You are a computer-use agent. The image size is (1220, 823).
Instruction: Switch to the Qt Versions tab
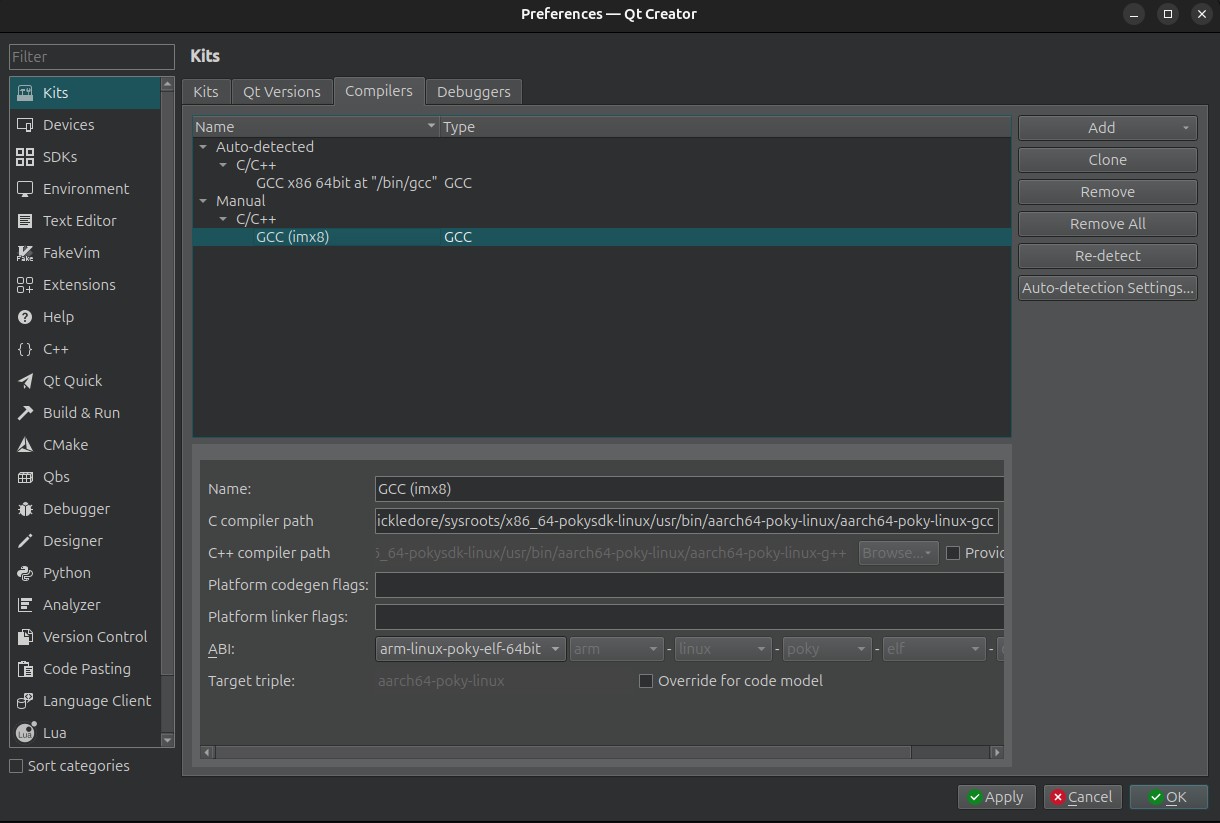282,91
